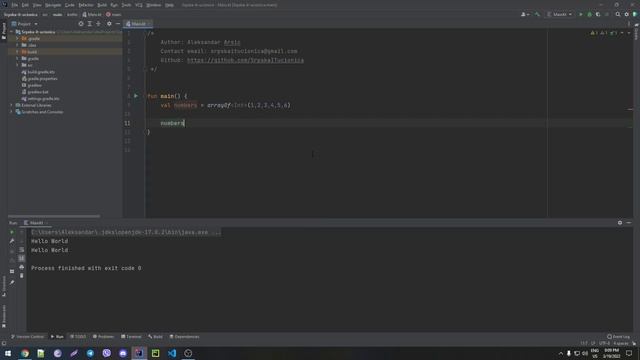640x360 pixels.
Task: Open the Dependencies tool window tab
Action: point(184,337)
